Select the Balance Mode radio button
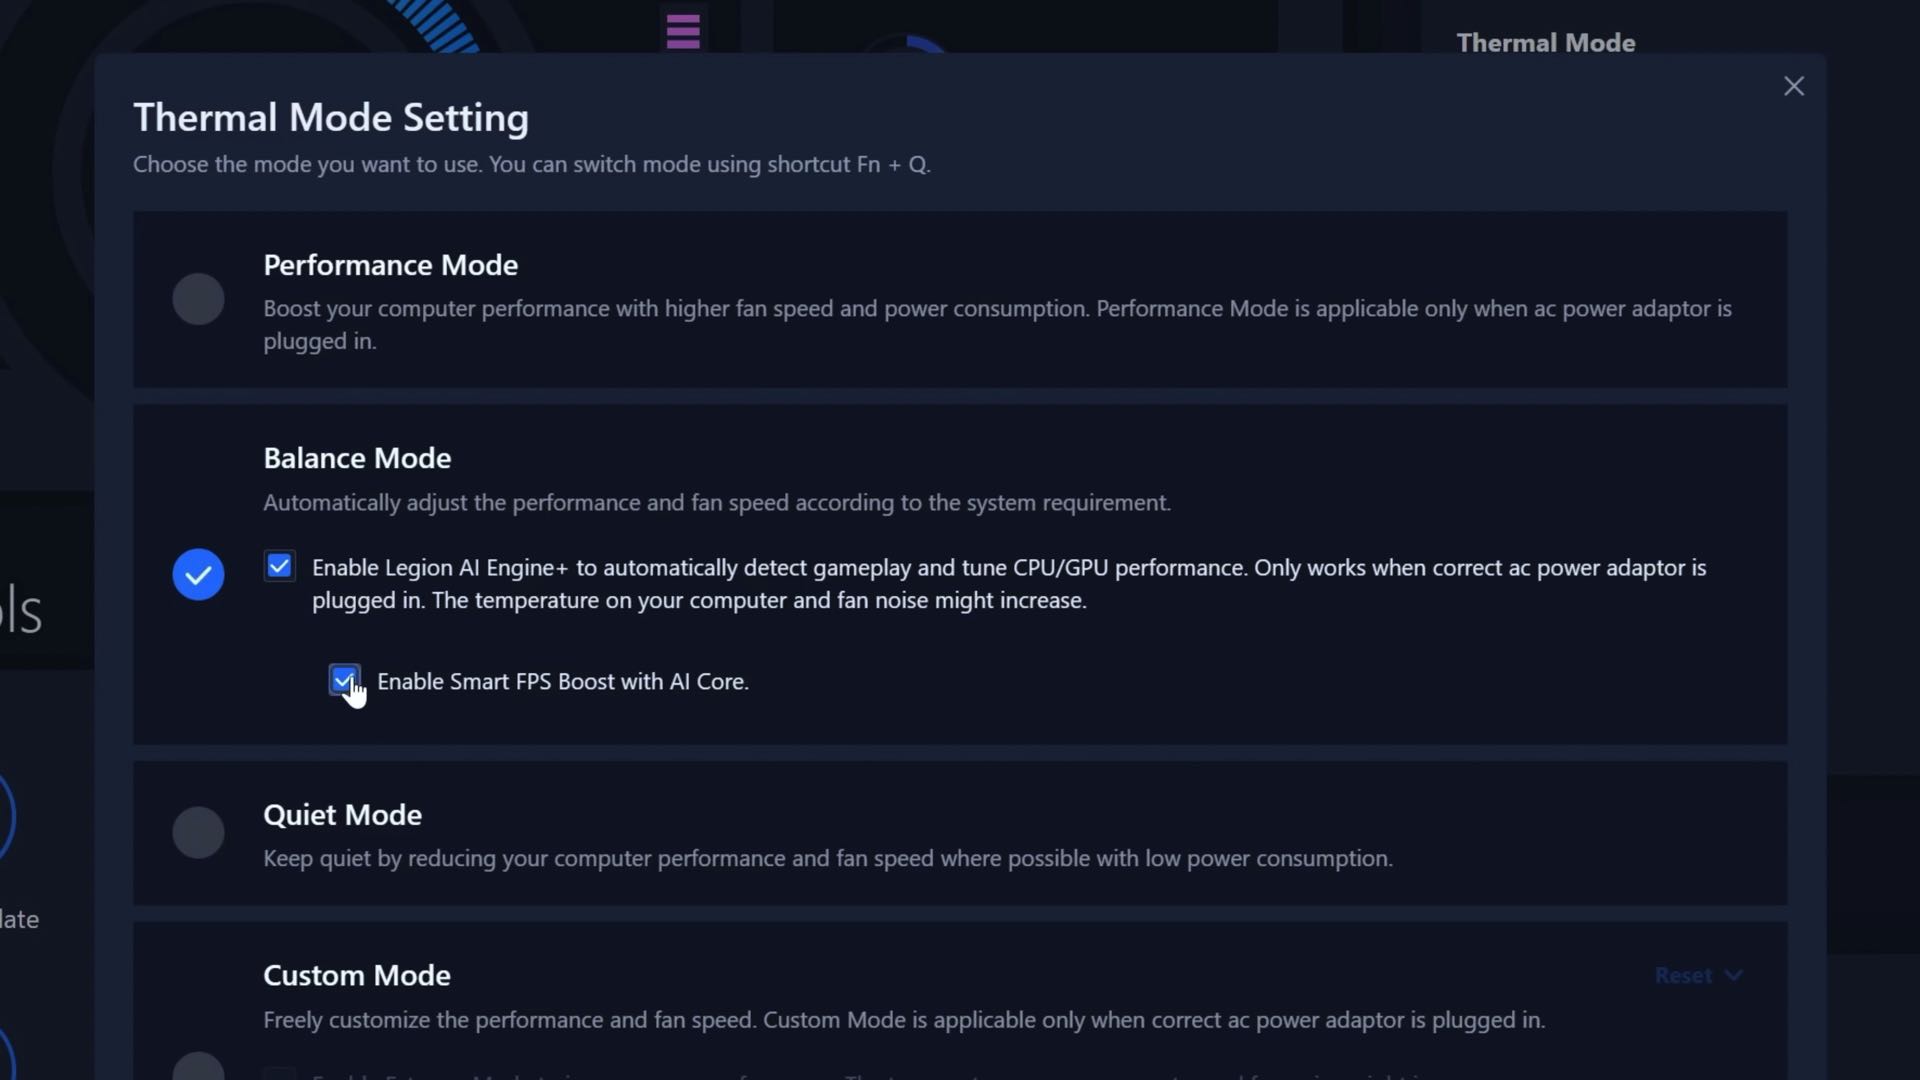Screen dimensions: 1920x1080 198,575
